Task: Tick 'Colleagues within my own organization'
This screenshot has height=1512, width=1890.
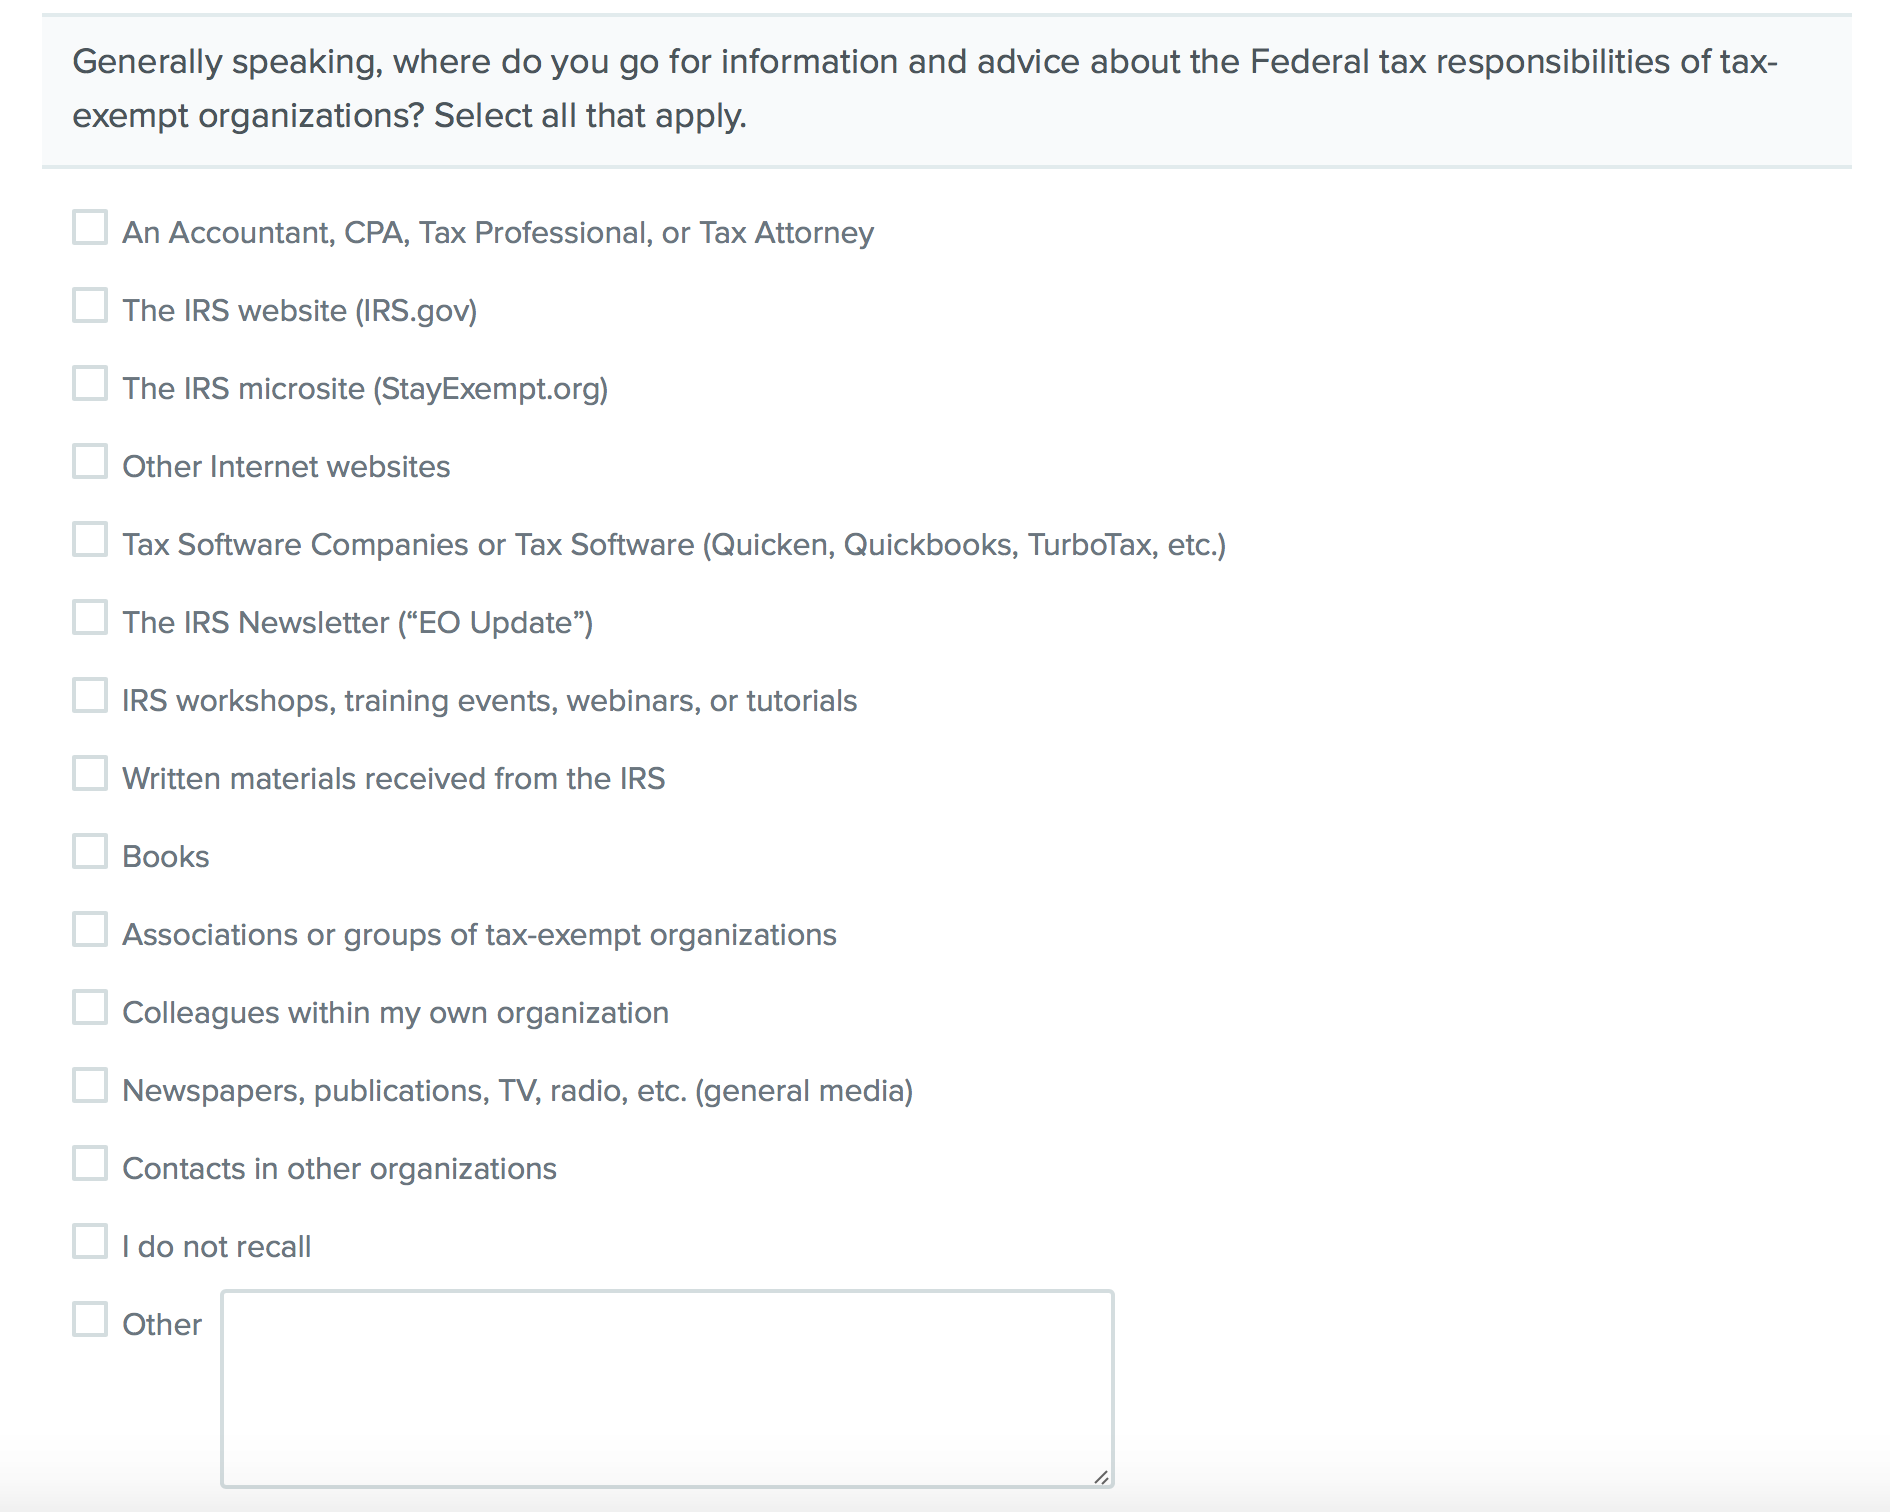Action: tap(90, 1008)
